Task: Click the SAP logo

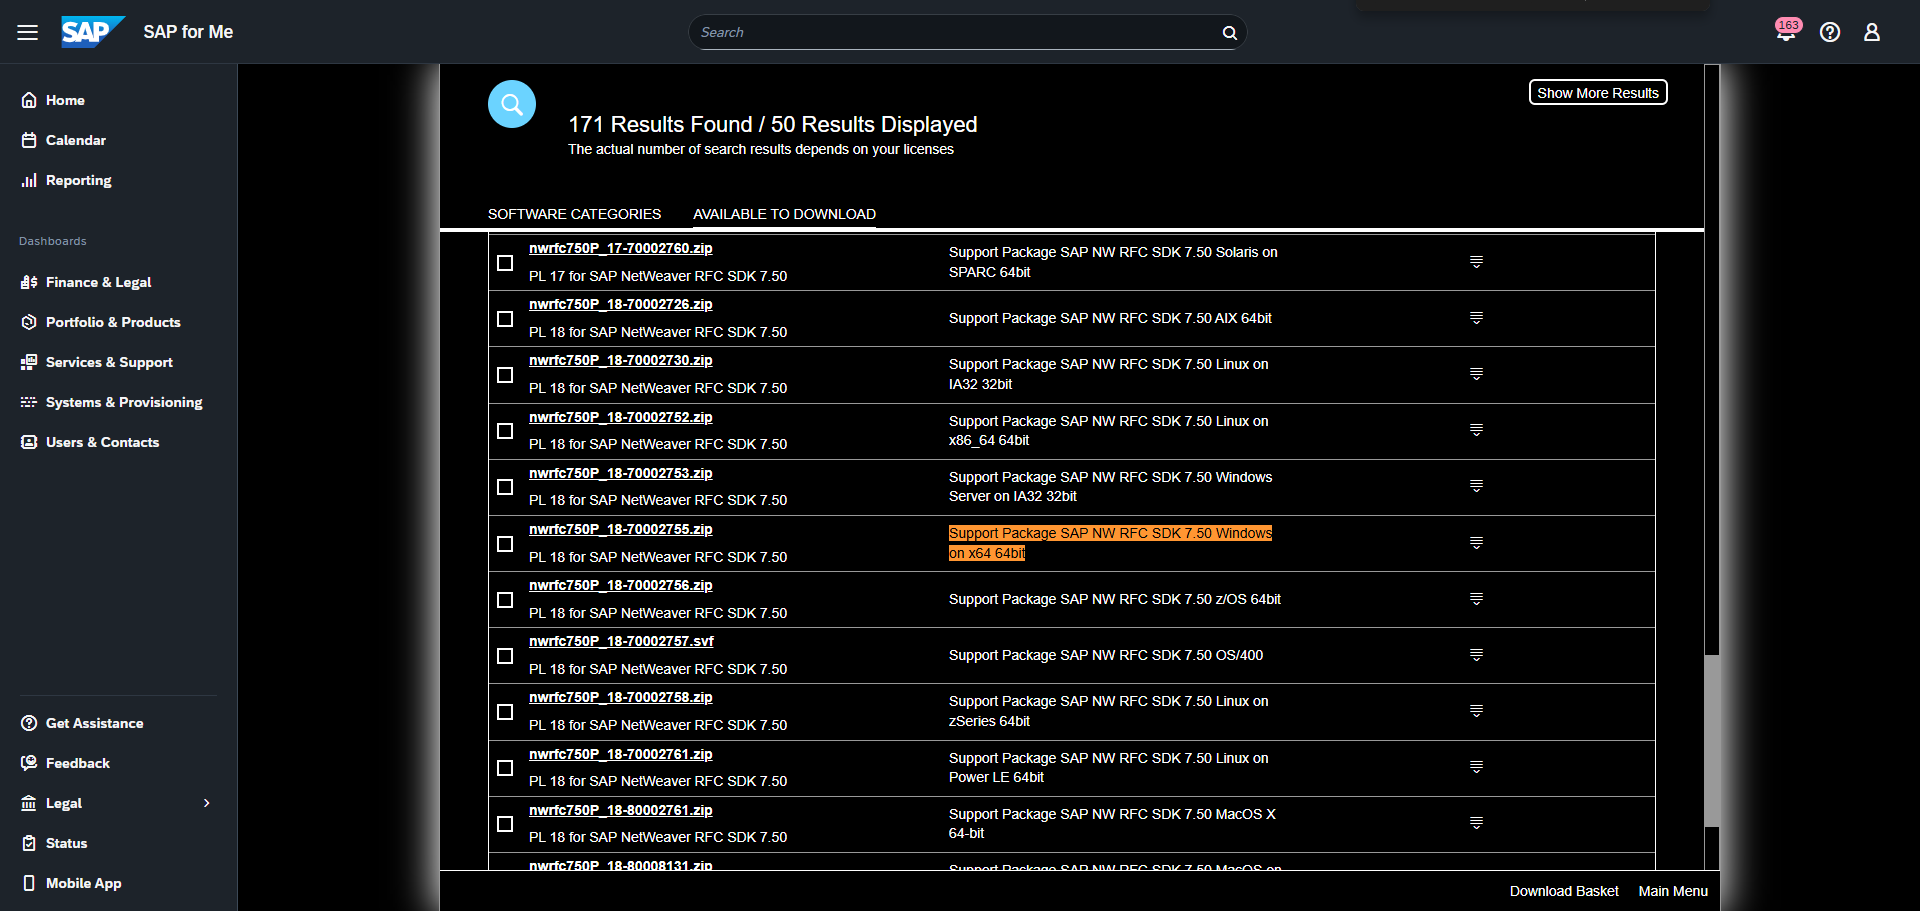Action: click(x=92, y=32)
